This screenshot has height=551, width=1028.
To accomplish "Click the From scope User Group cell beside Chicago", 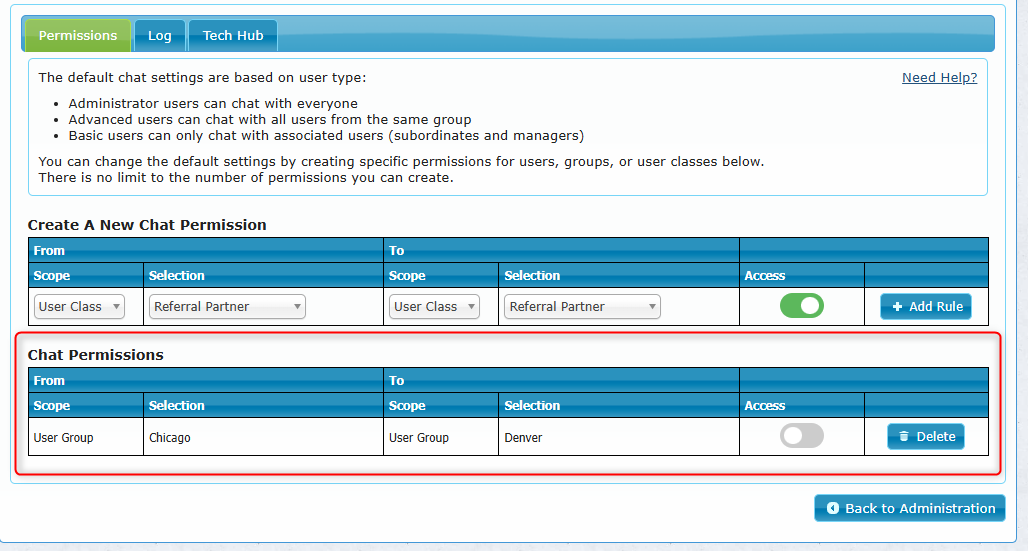I will pyautogui.click(x=63, y=438).
